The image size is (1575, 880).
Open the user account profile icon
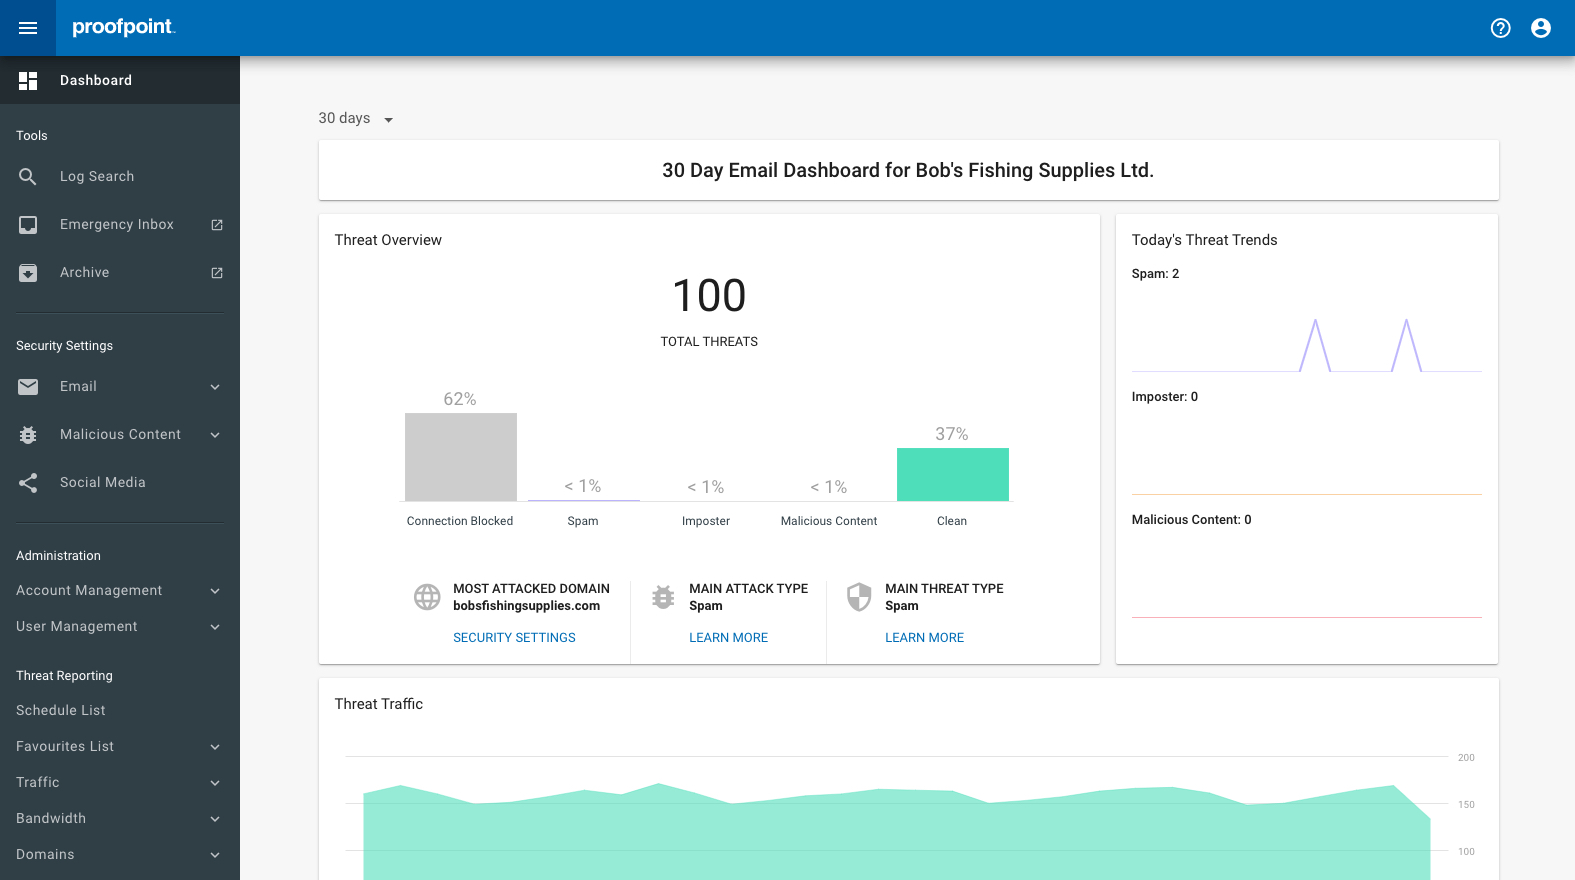pos(1541,28)
